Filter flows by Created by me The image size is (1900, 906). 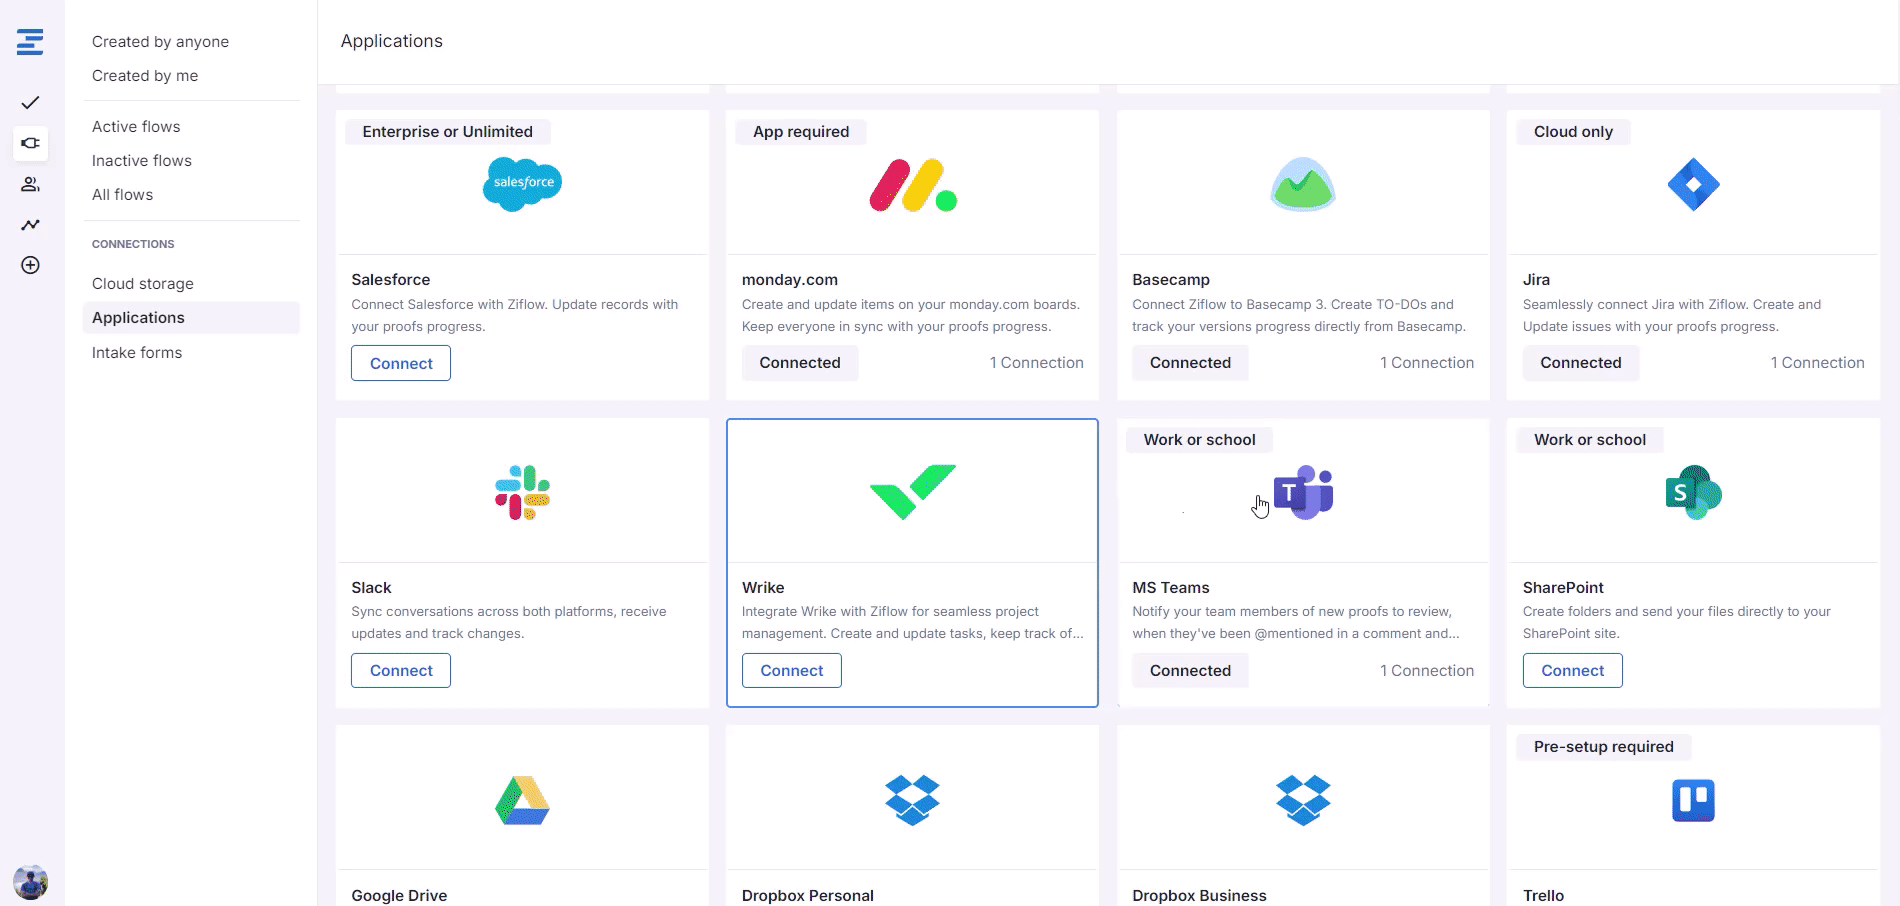click(x=145, y=76)
